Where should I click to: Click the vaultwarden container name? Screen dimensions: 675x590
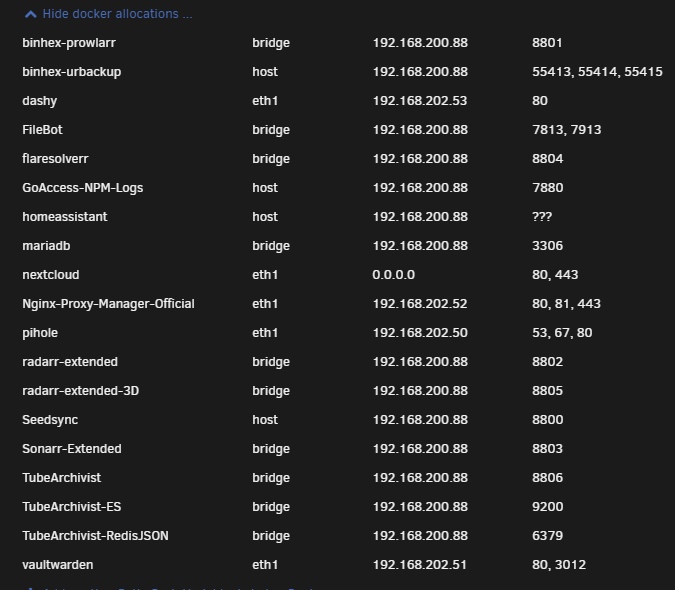(58, 565)
